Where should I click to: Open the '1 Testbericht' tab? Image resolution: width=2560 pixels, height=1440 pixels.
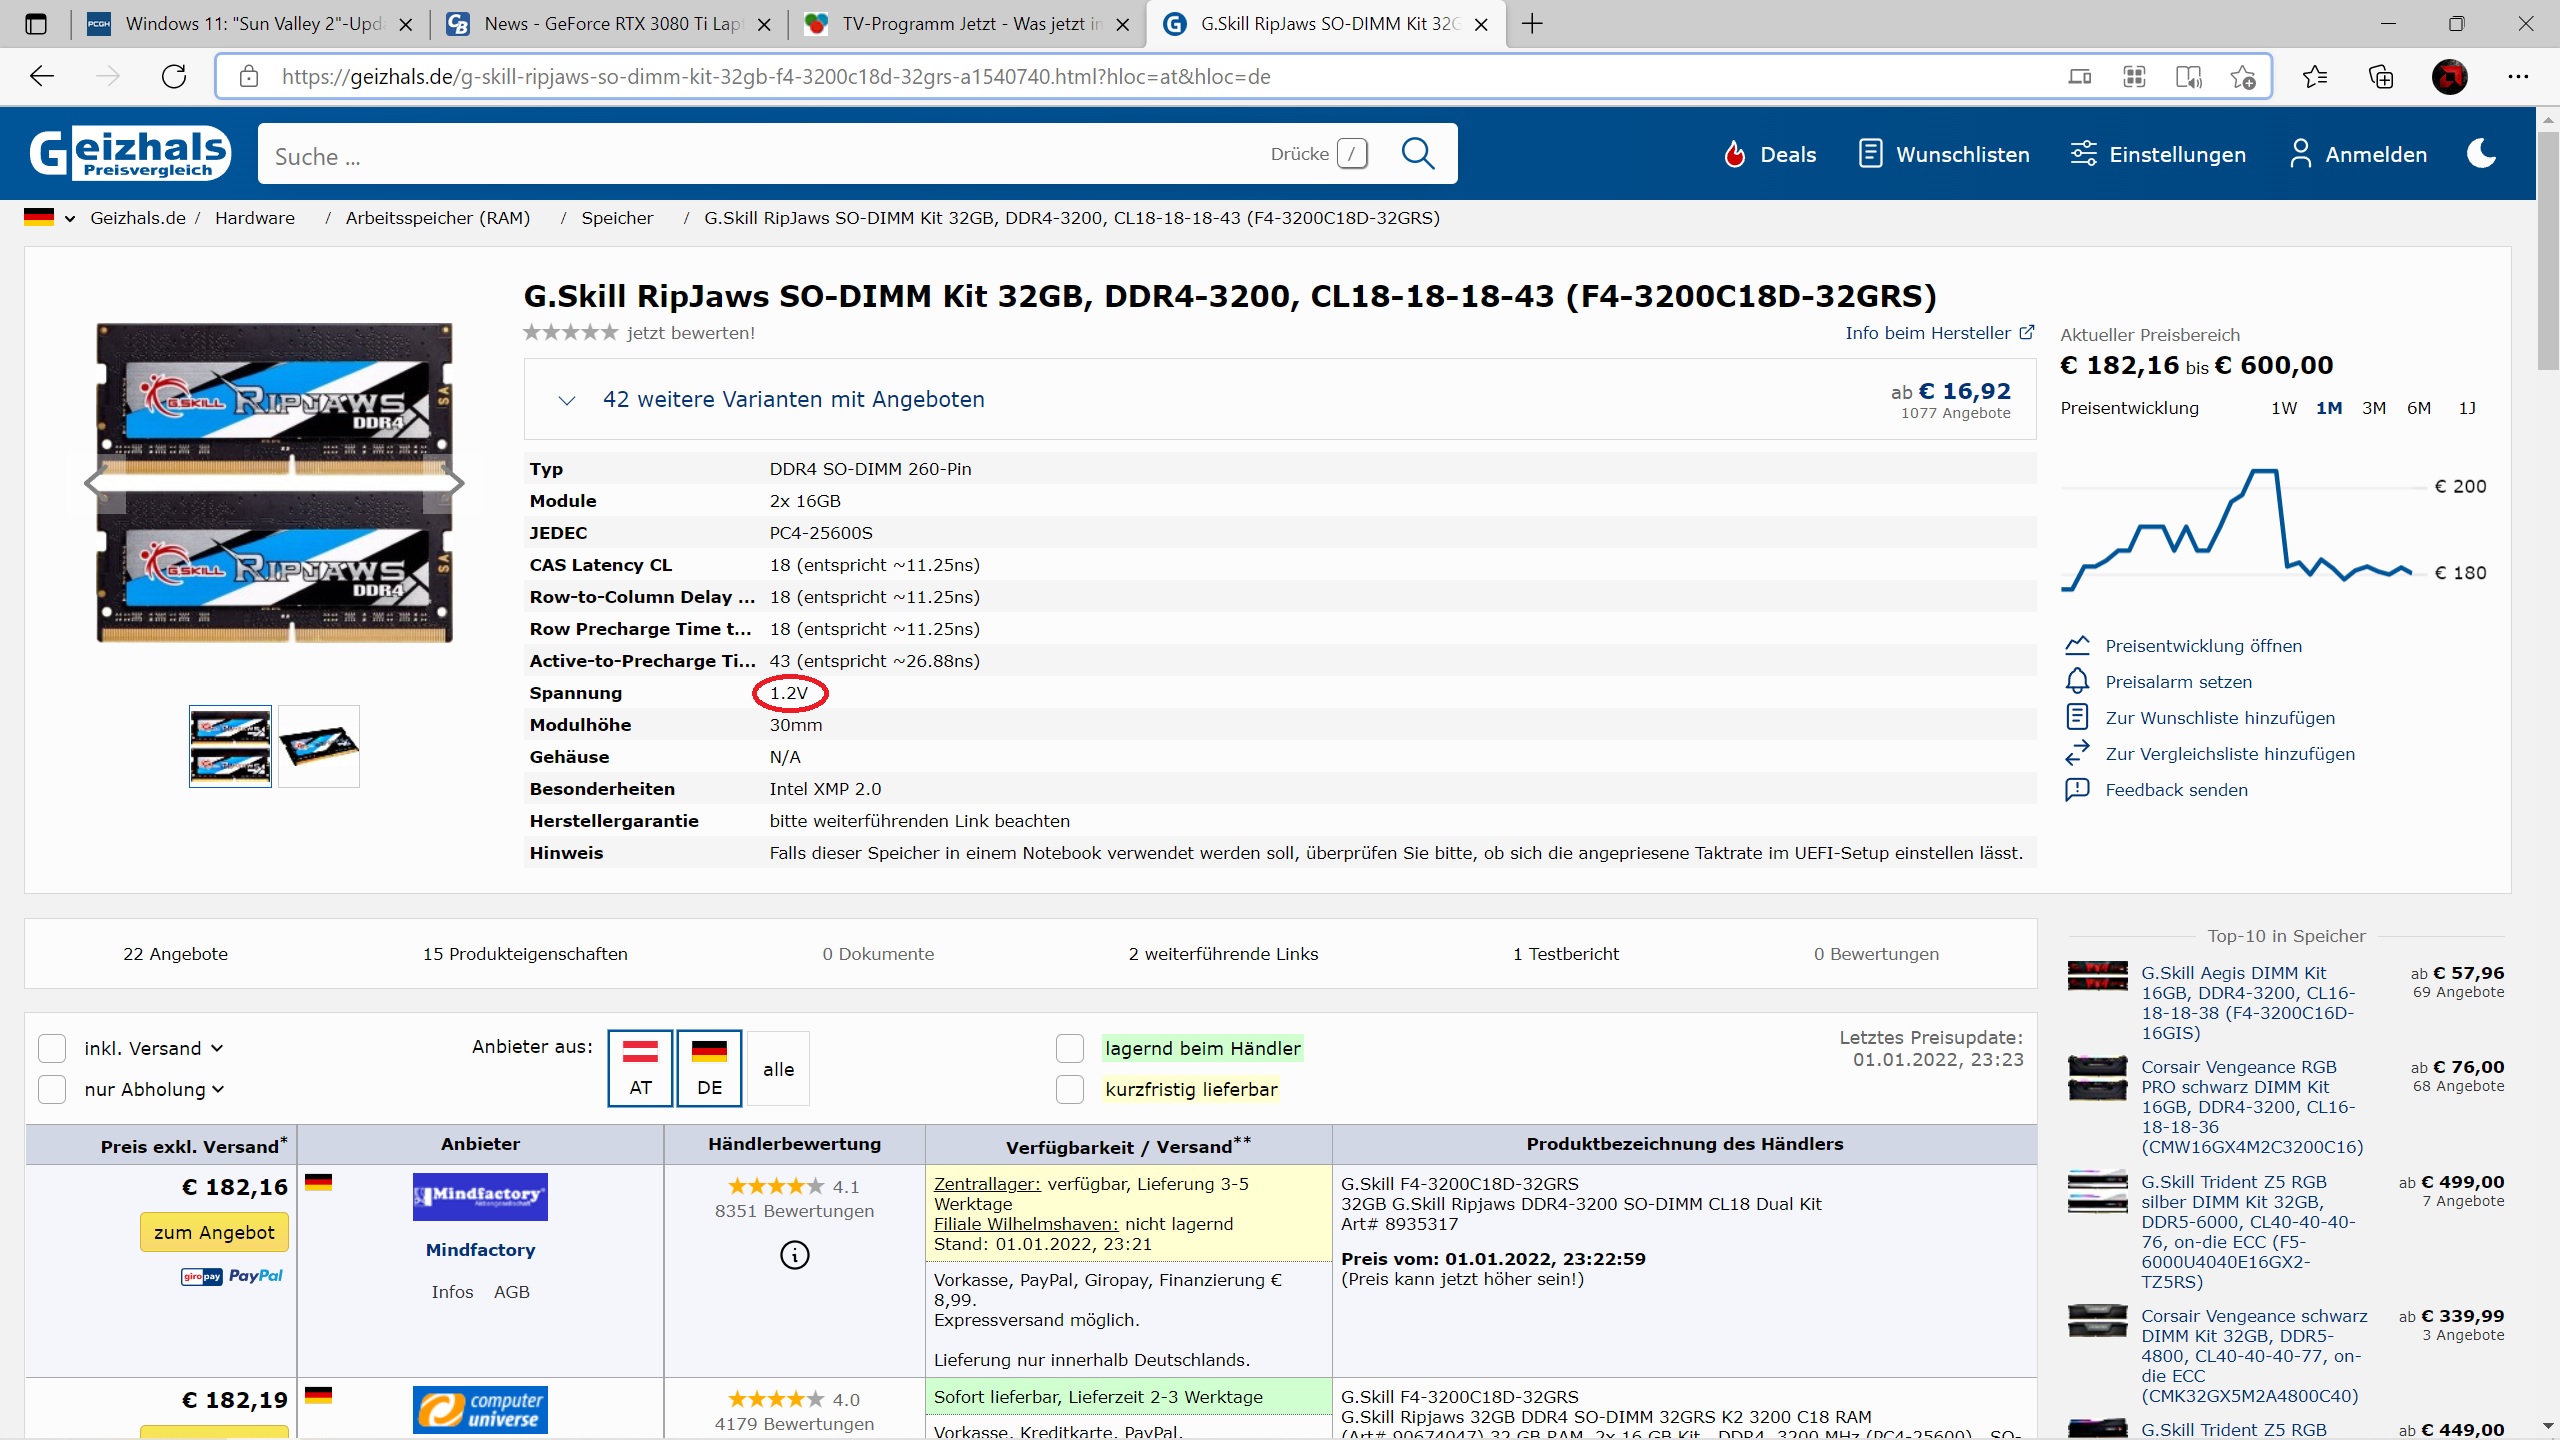coord(1565,954)
